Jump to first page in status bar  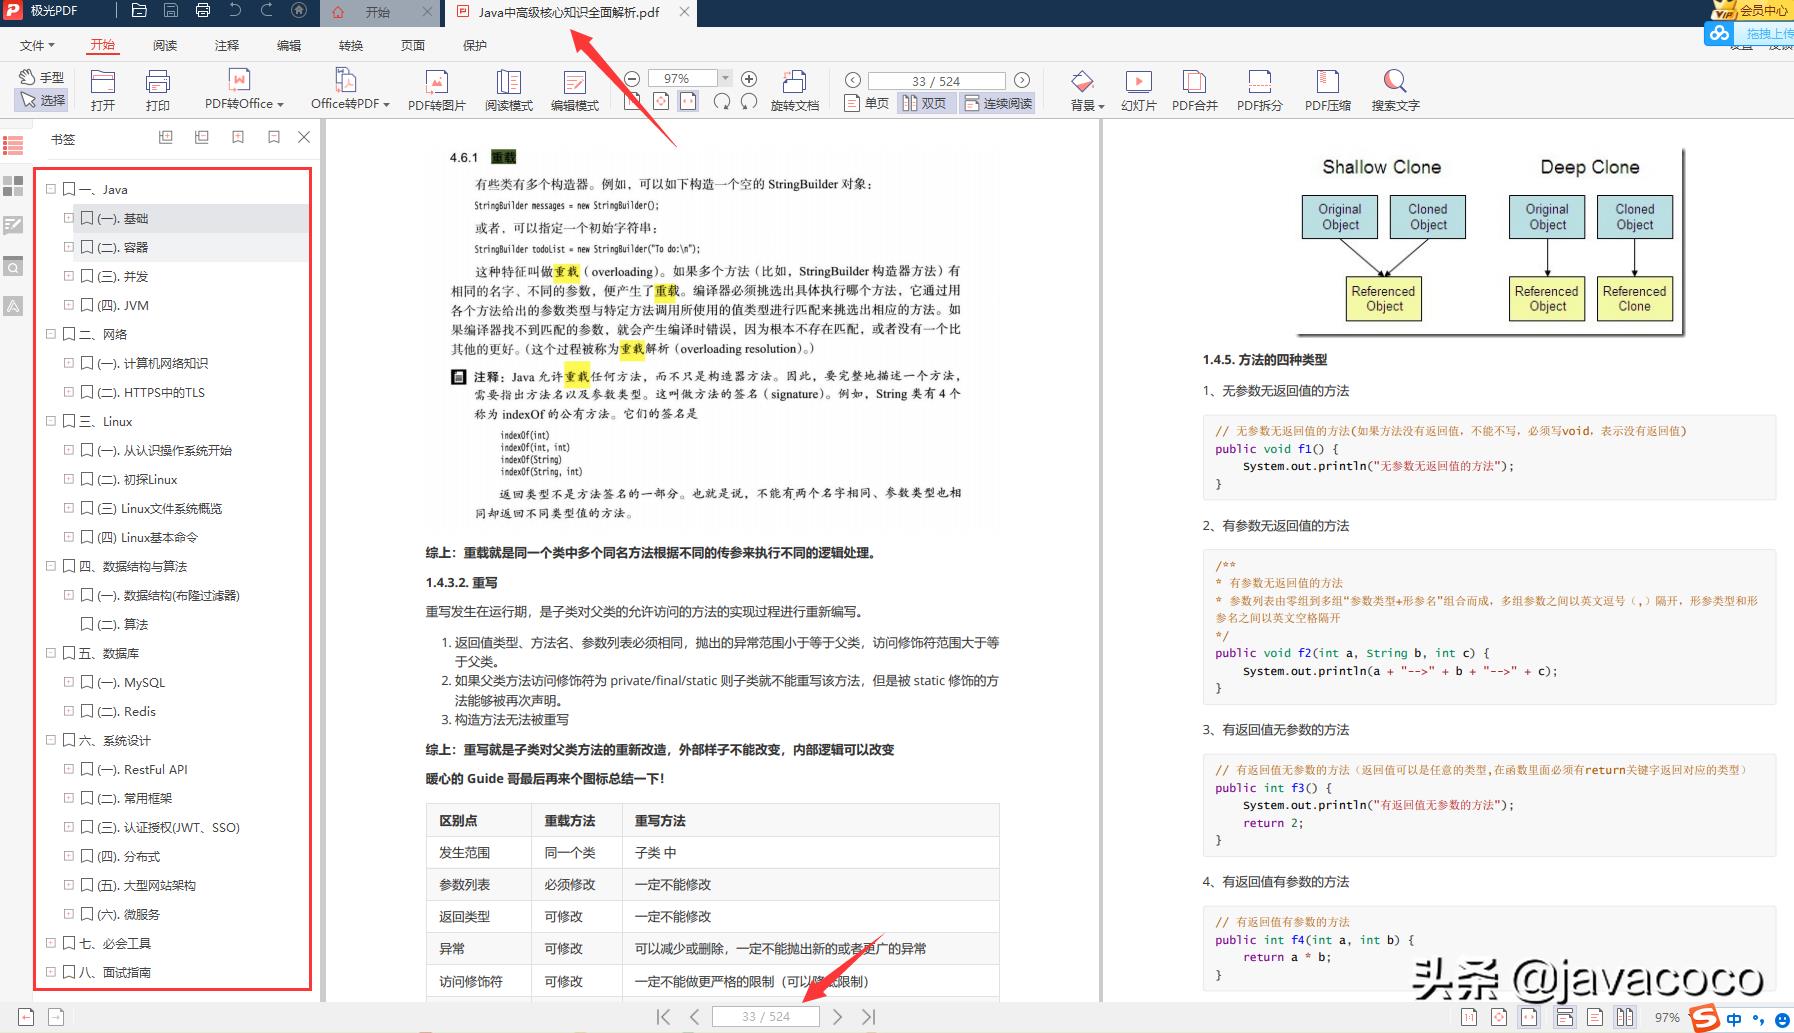pos(663,1016)
